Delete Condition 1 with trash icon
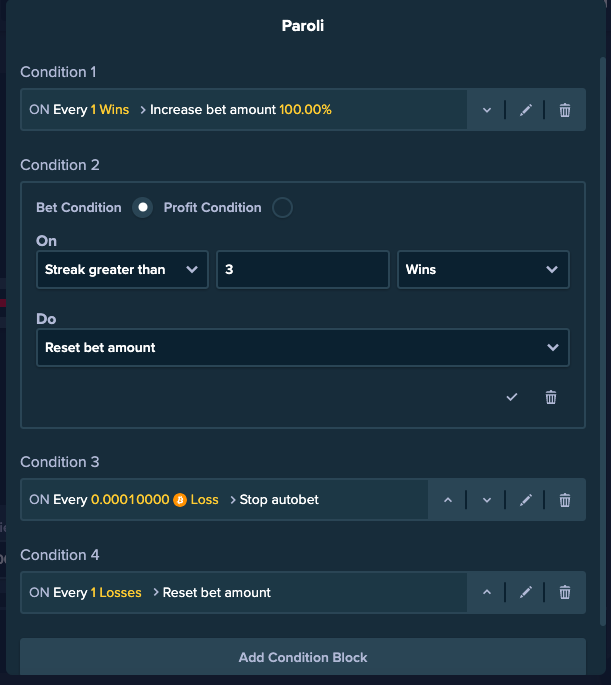Screen dimensions: 611x685 tap(565, 110)
